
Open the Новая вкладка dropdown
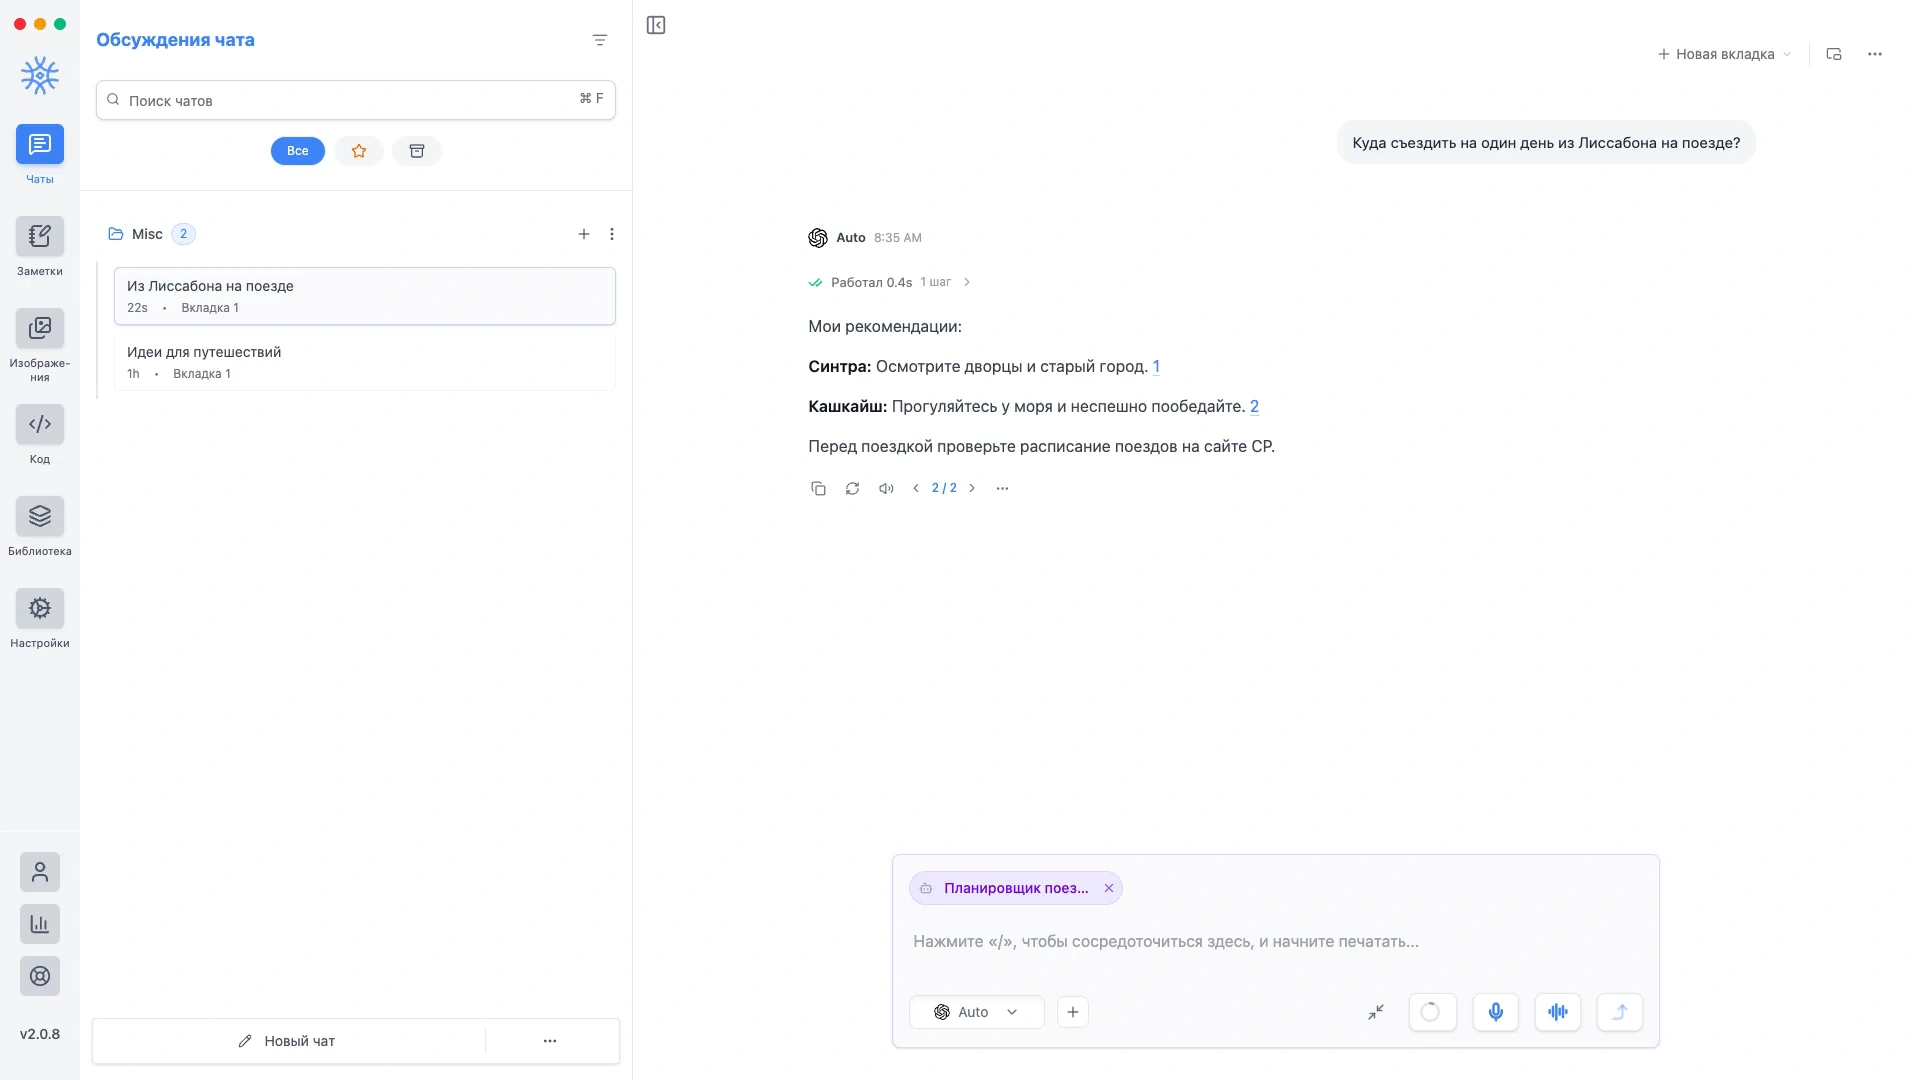[1725, 54]
